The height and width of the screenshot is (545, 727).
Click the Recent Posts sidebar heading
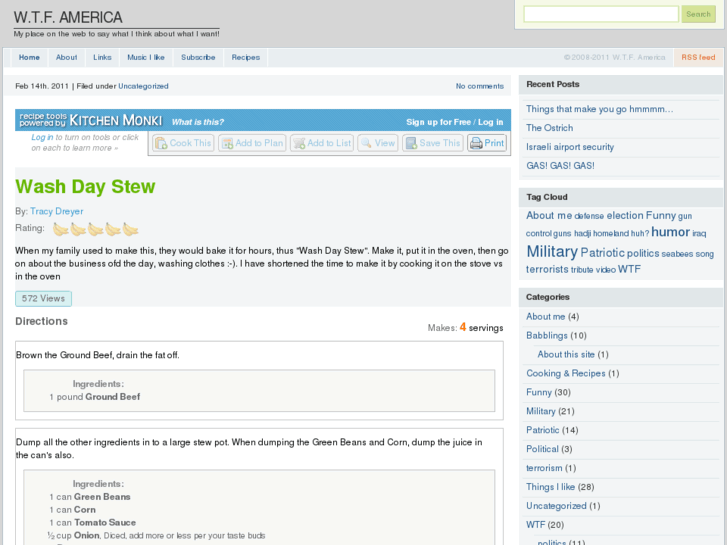pos(553,84)
